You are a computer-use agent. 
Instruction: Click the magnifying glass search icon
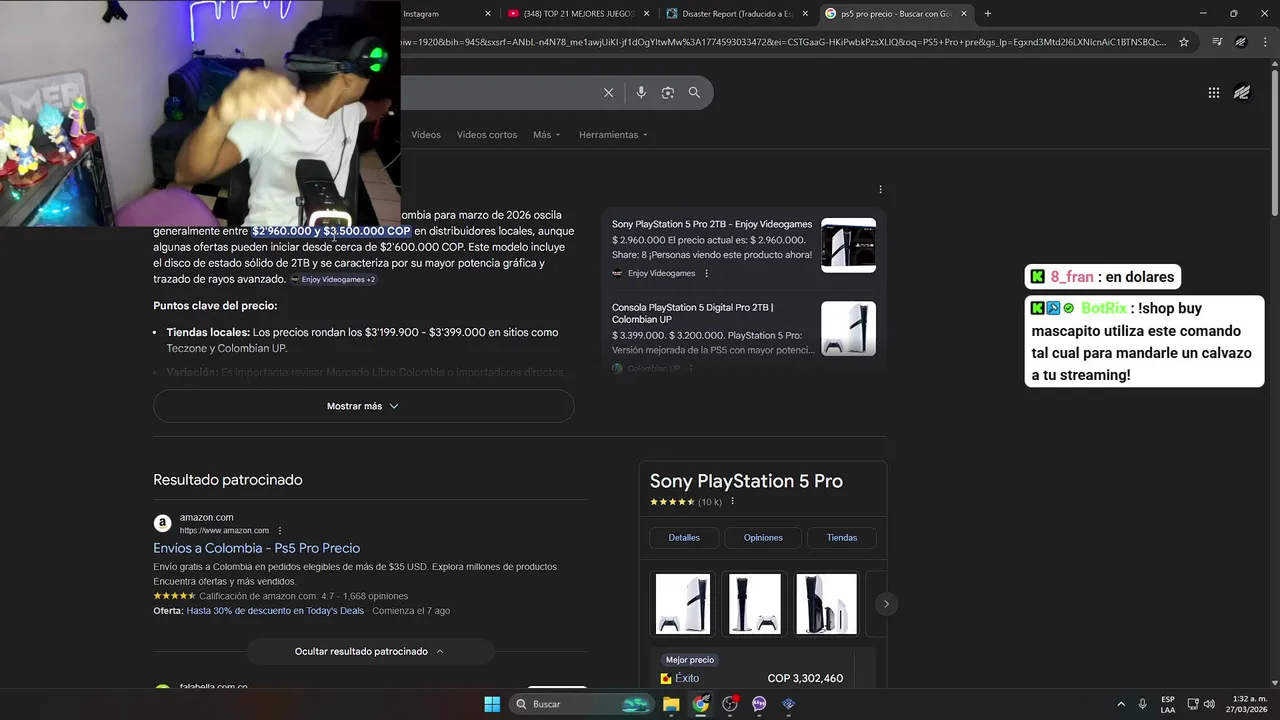pyautogui.click(x=694, y=93)
